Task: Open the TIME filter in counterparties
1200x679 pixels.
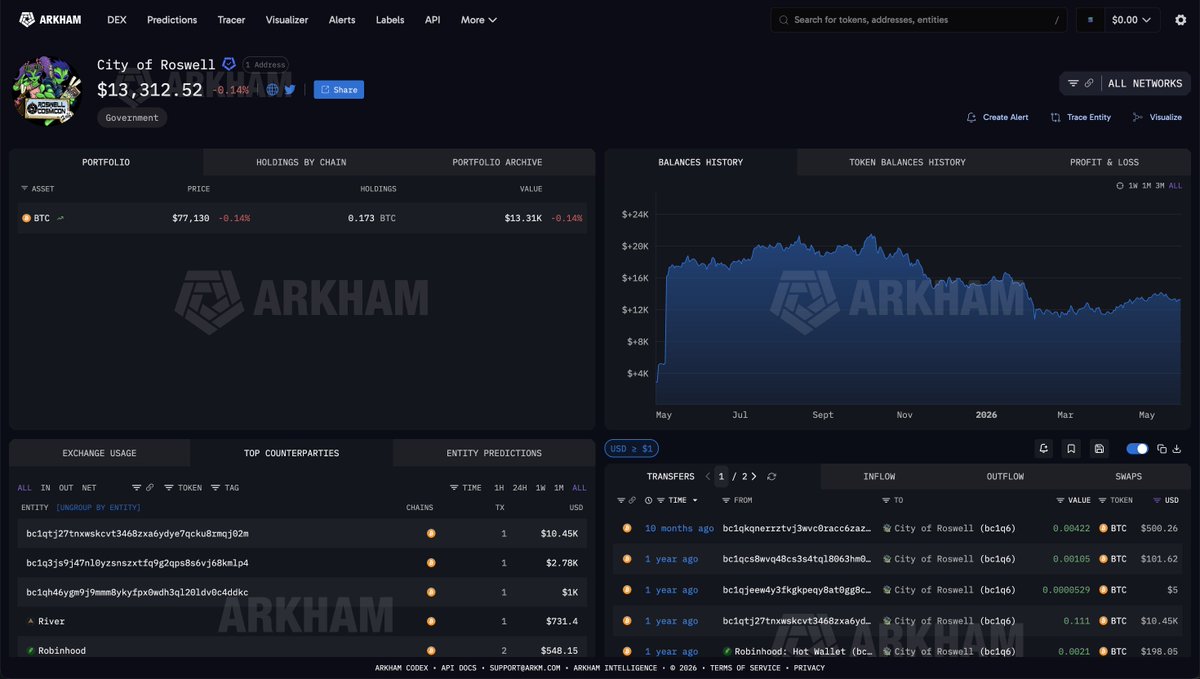Action: click(x=465, y=488)
